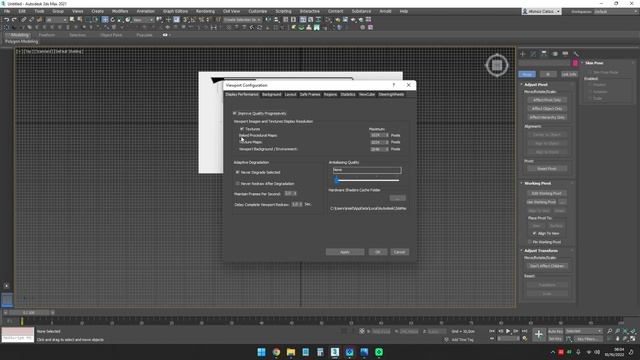The image size is (640, 360).
Task: Switch to the Background tab
Action: coord(271,94)
